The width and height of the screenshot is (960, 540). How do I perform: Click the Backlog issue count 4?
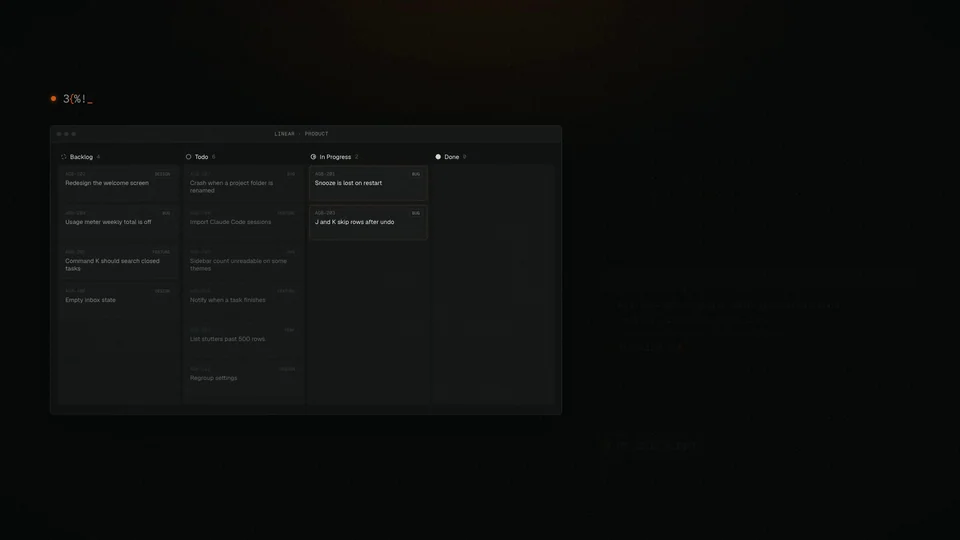(98, 157)
